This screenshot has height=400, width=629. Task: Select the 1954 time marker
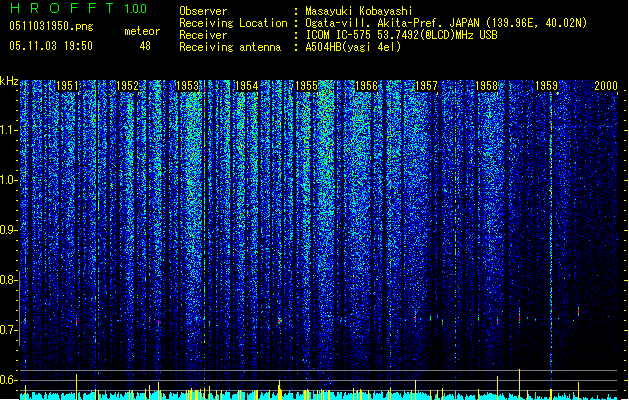click(247, 86)
